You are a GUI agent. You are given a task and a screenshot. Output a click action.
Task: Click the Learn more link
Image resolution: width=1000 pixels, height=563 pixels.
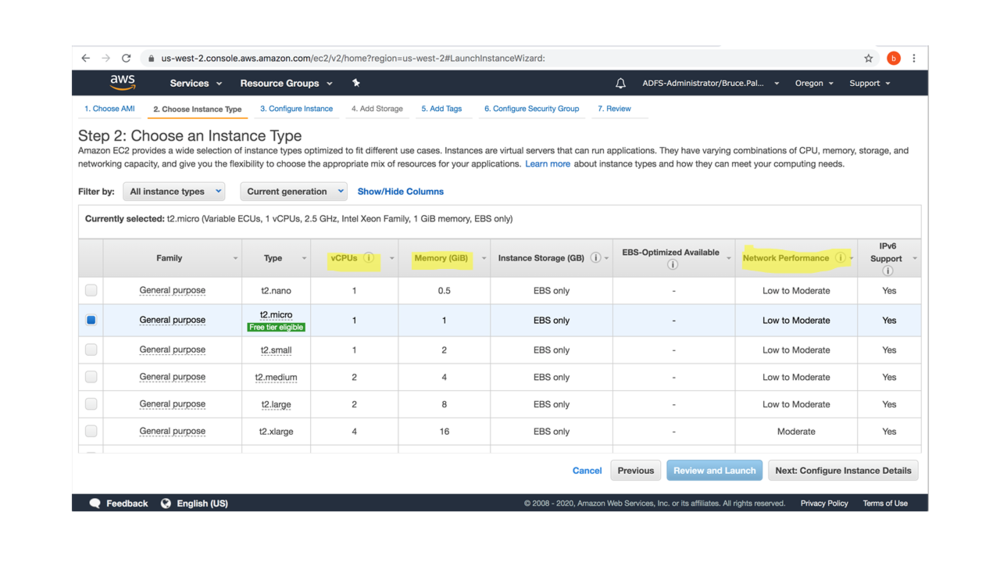tap(547, 164)
